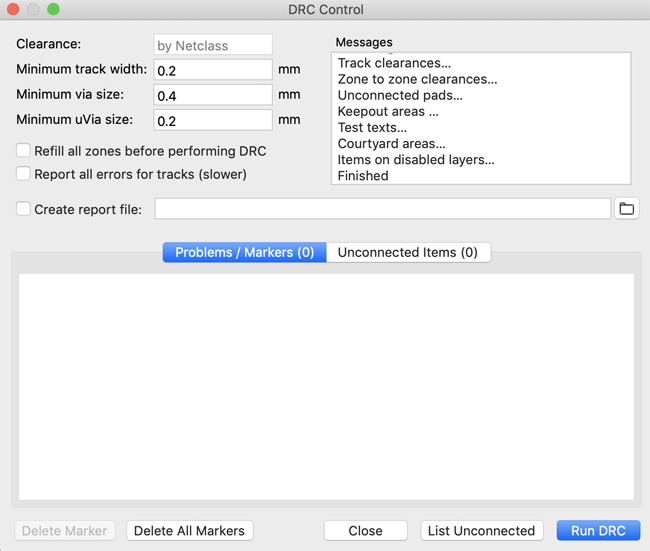Select 'Keepout areas ...' message line
This screenshot has width=650, height=551.
coord(388,112)
